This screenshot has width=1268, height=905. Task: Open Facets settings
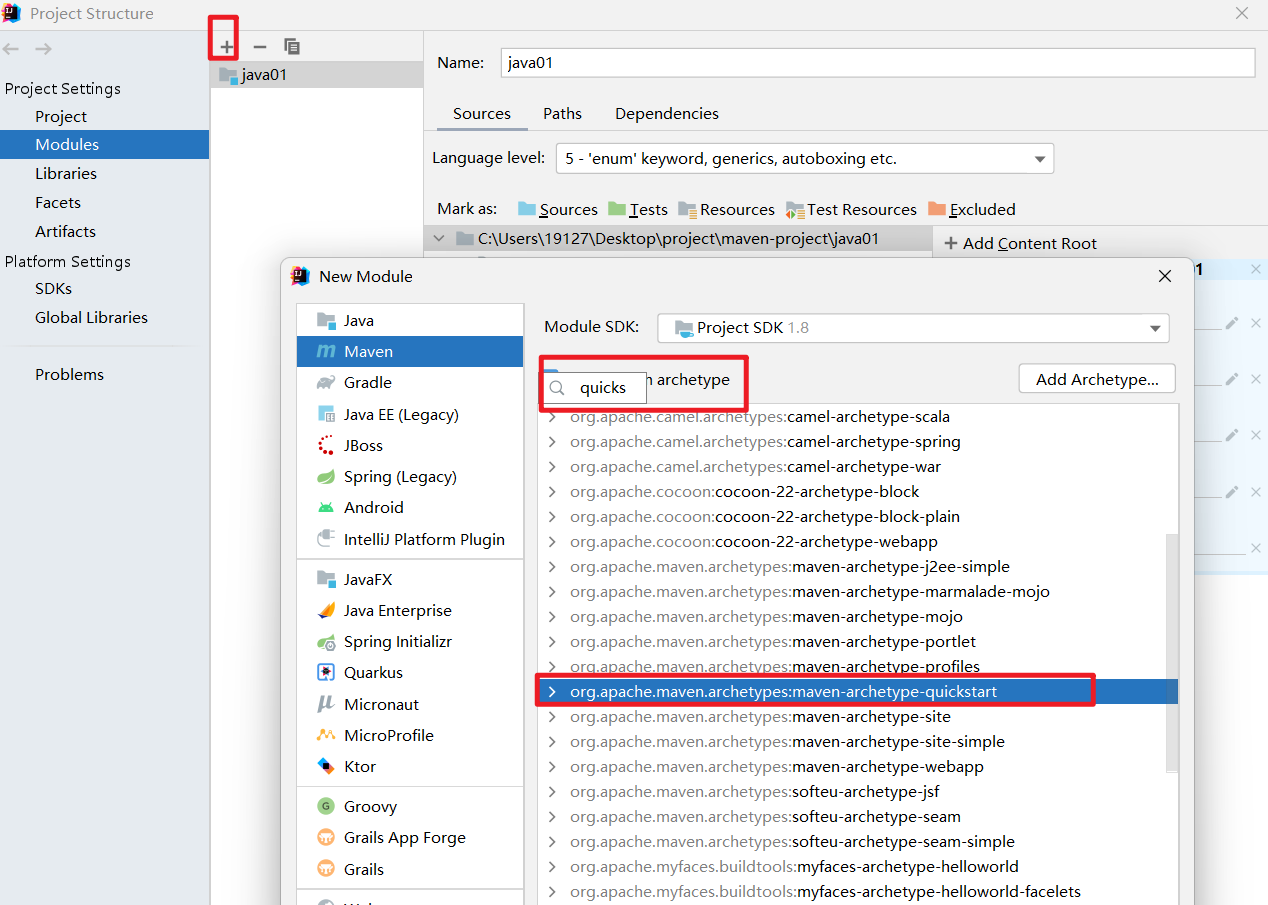58,202
